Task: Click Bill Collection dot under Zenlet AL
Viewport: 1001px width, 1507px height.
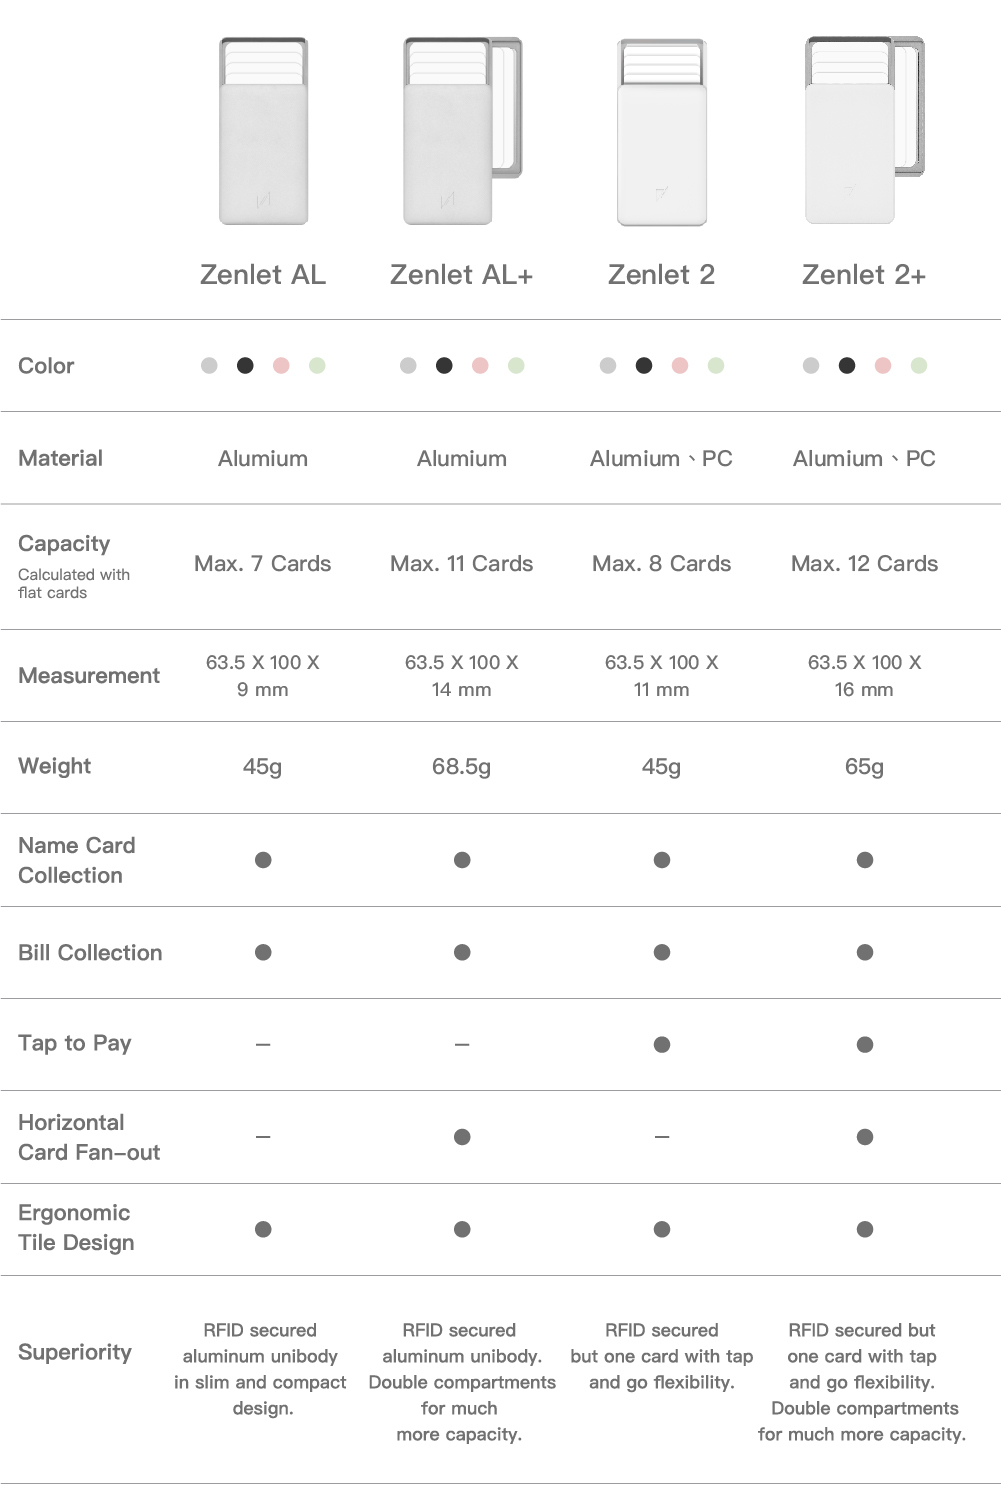Action: pos(263,952)
